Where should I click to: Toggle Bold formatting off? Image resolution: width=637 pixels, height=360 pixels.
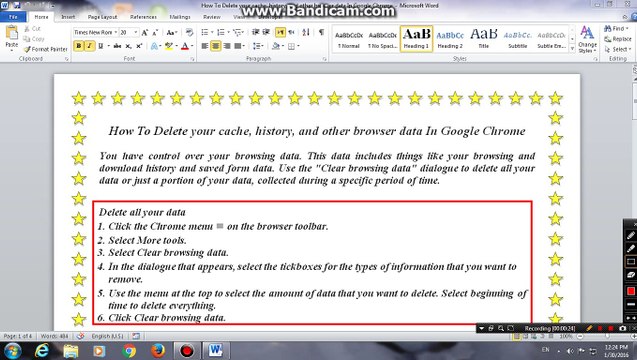pyautogui.click(x=78, y=46)
